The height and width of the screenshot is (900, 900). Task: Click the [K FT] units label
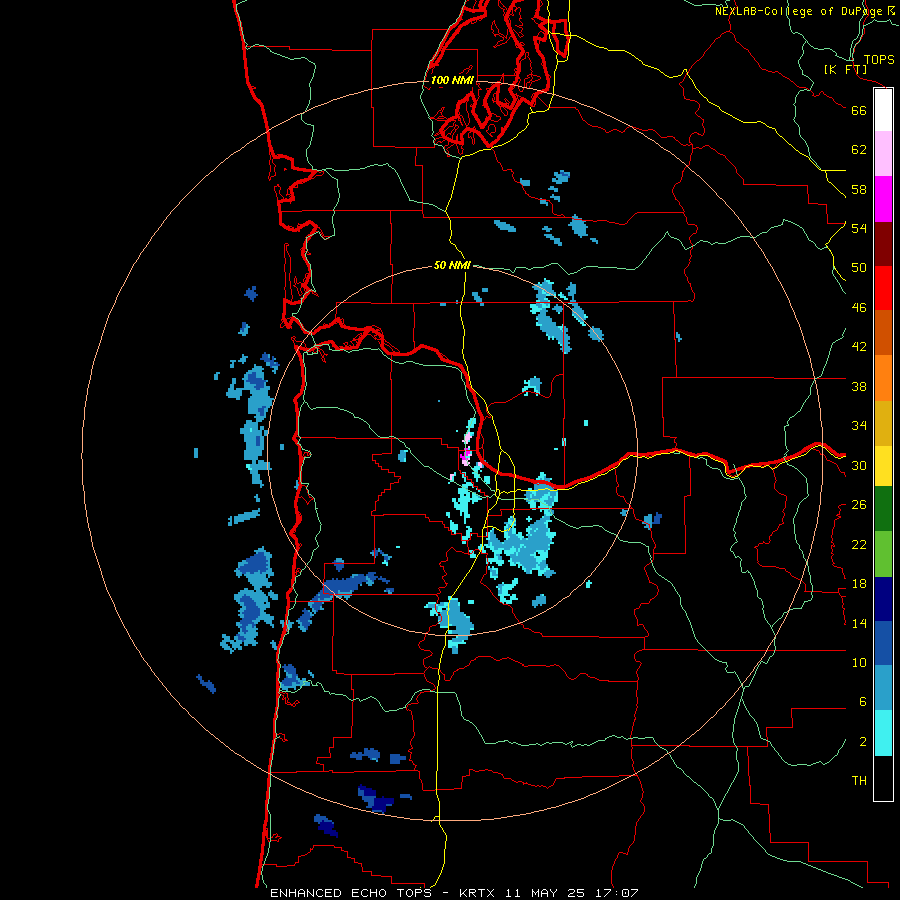click(x=845, y=69)
